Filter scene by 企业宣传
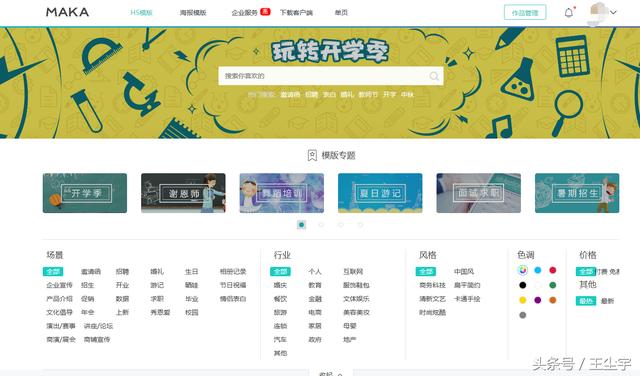 [59, 285]
